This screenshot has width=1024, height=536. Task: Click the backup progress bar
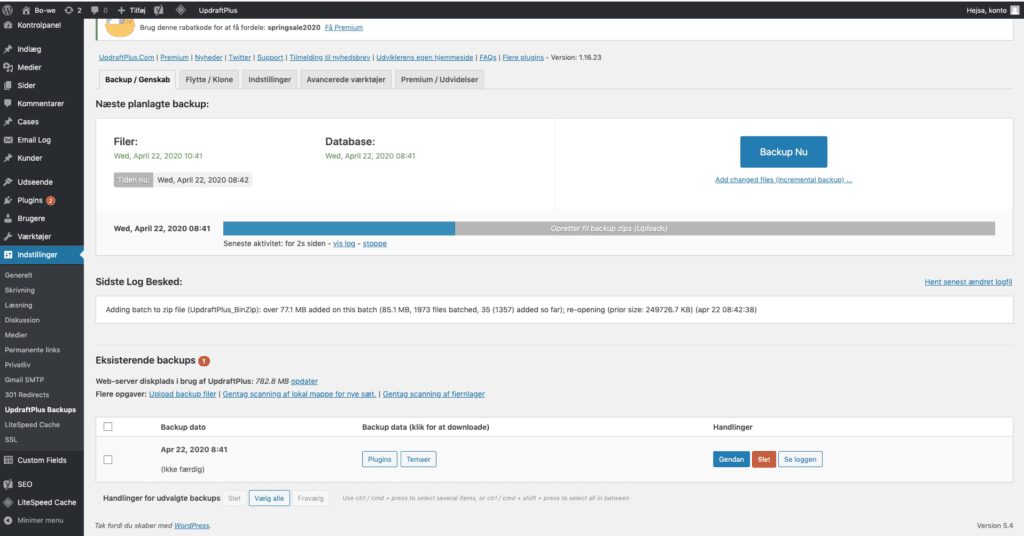coord(609,229)
